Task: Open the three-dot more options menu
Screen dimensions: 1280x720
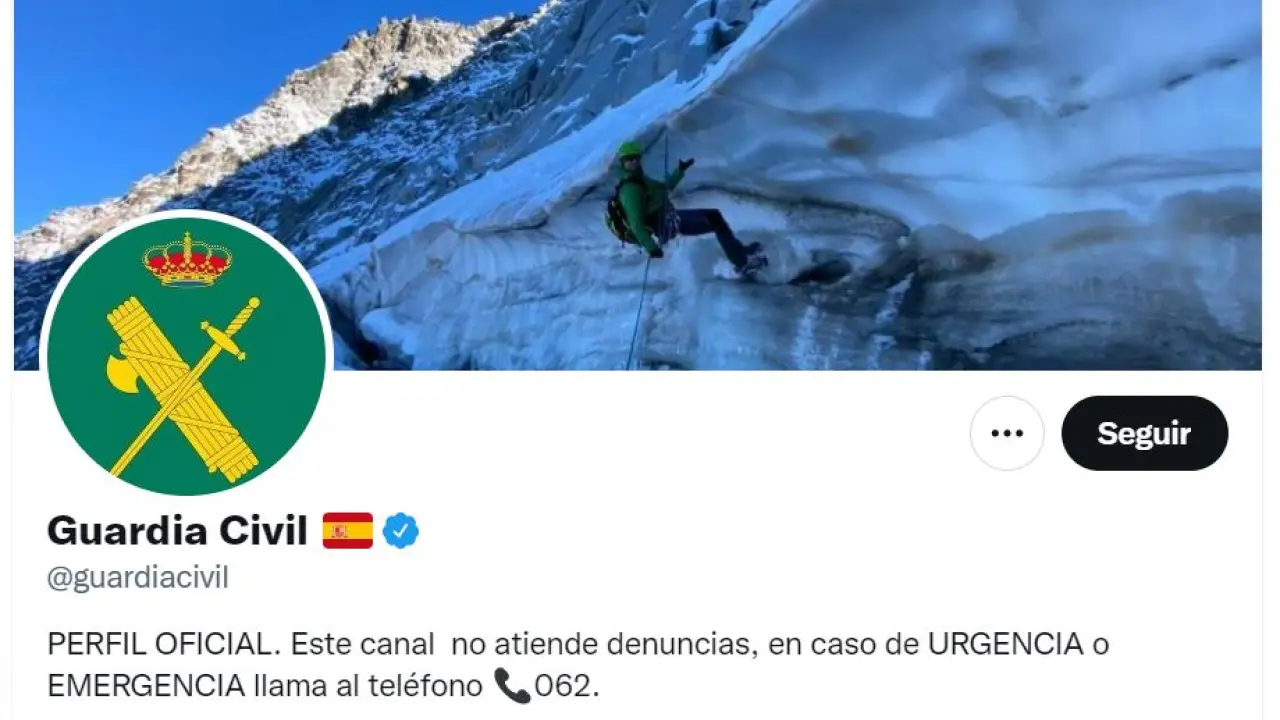Action: click(x=1007, y=433)
